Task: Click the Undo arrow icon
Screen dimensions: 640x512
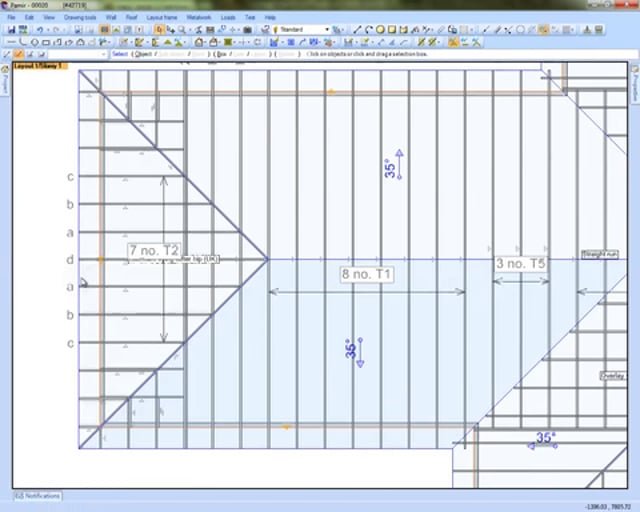Action: (40, 30)
